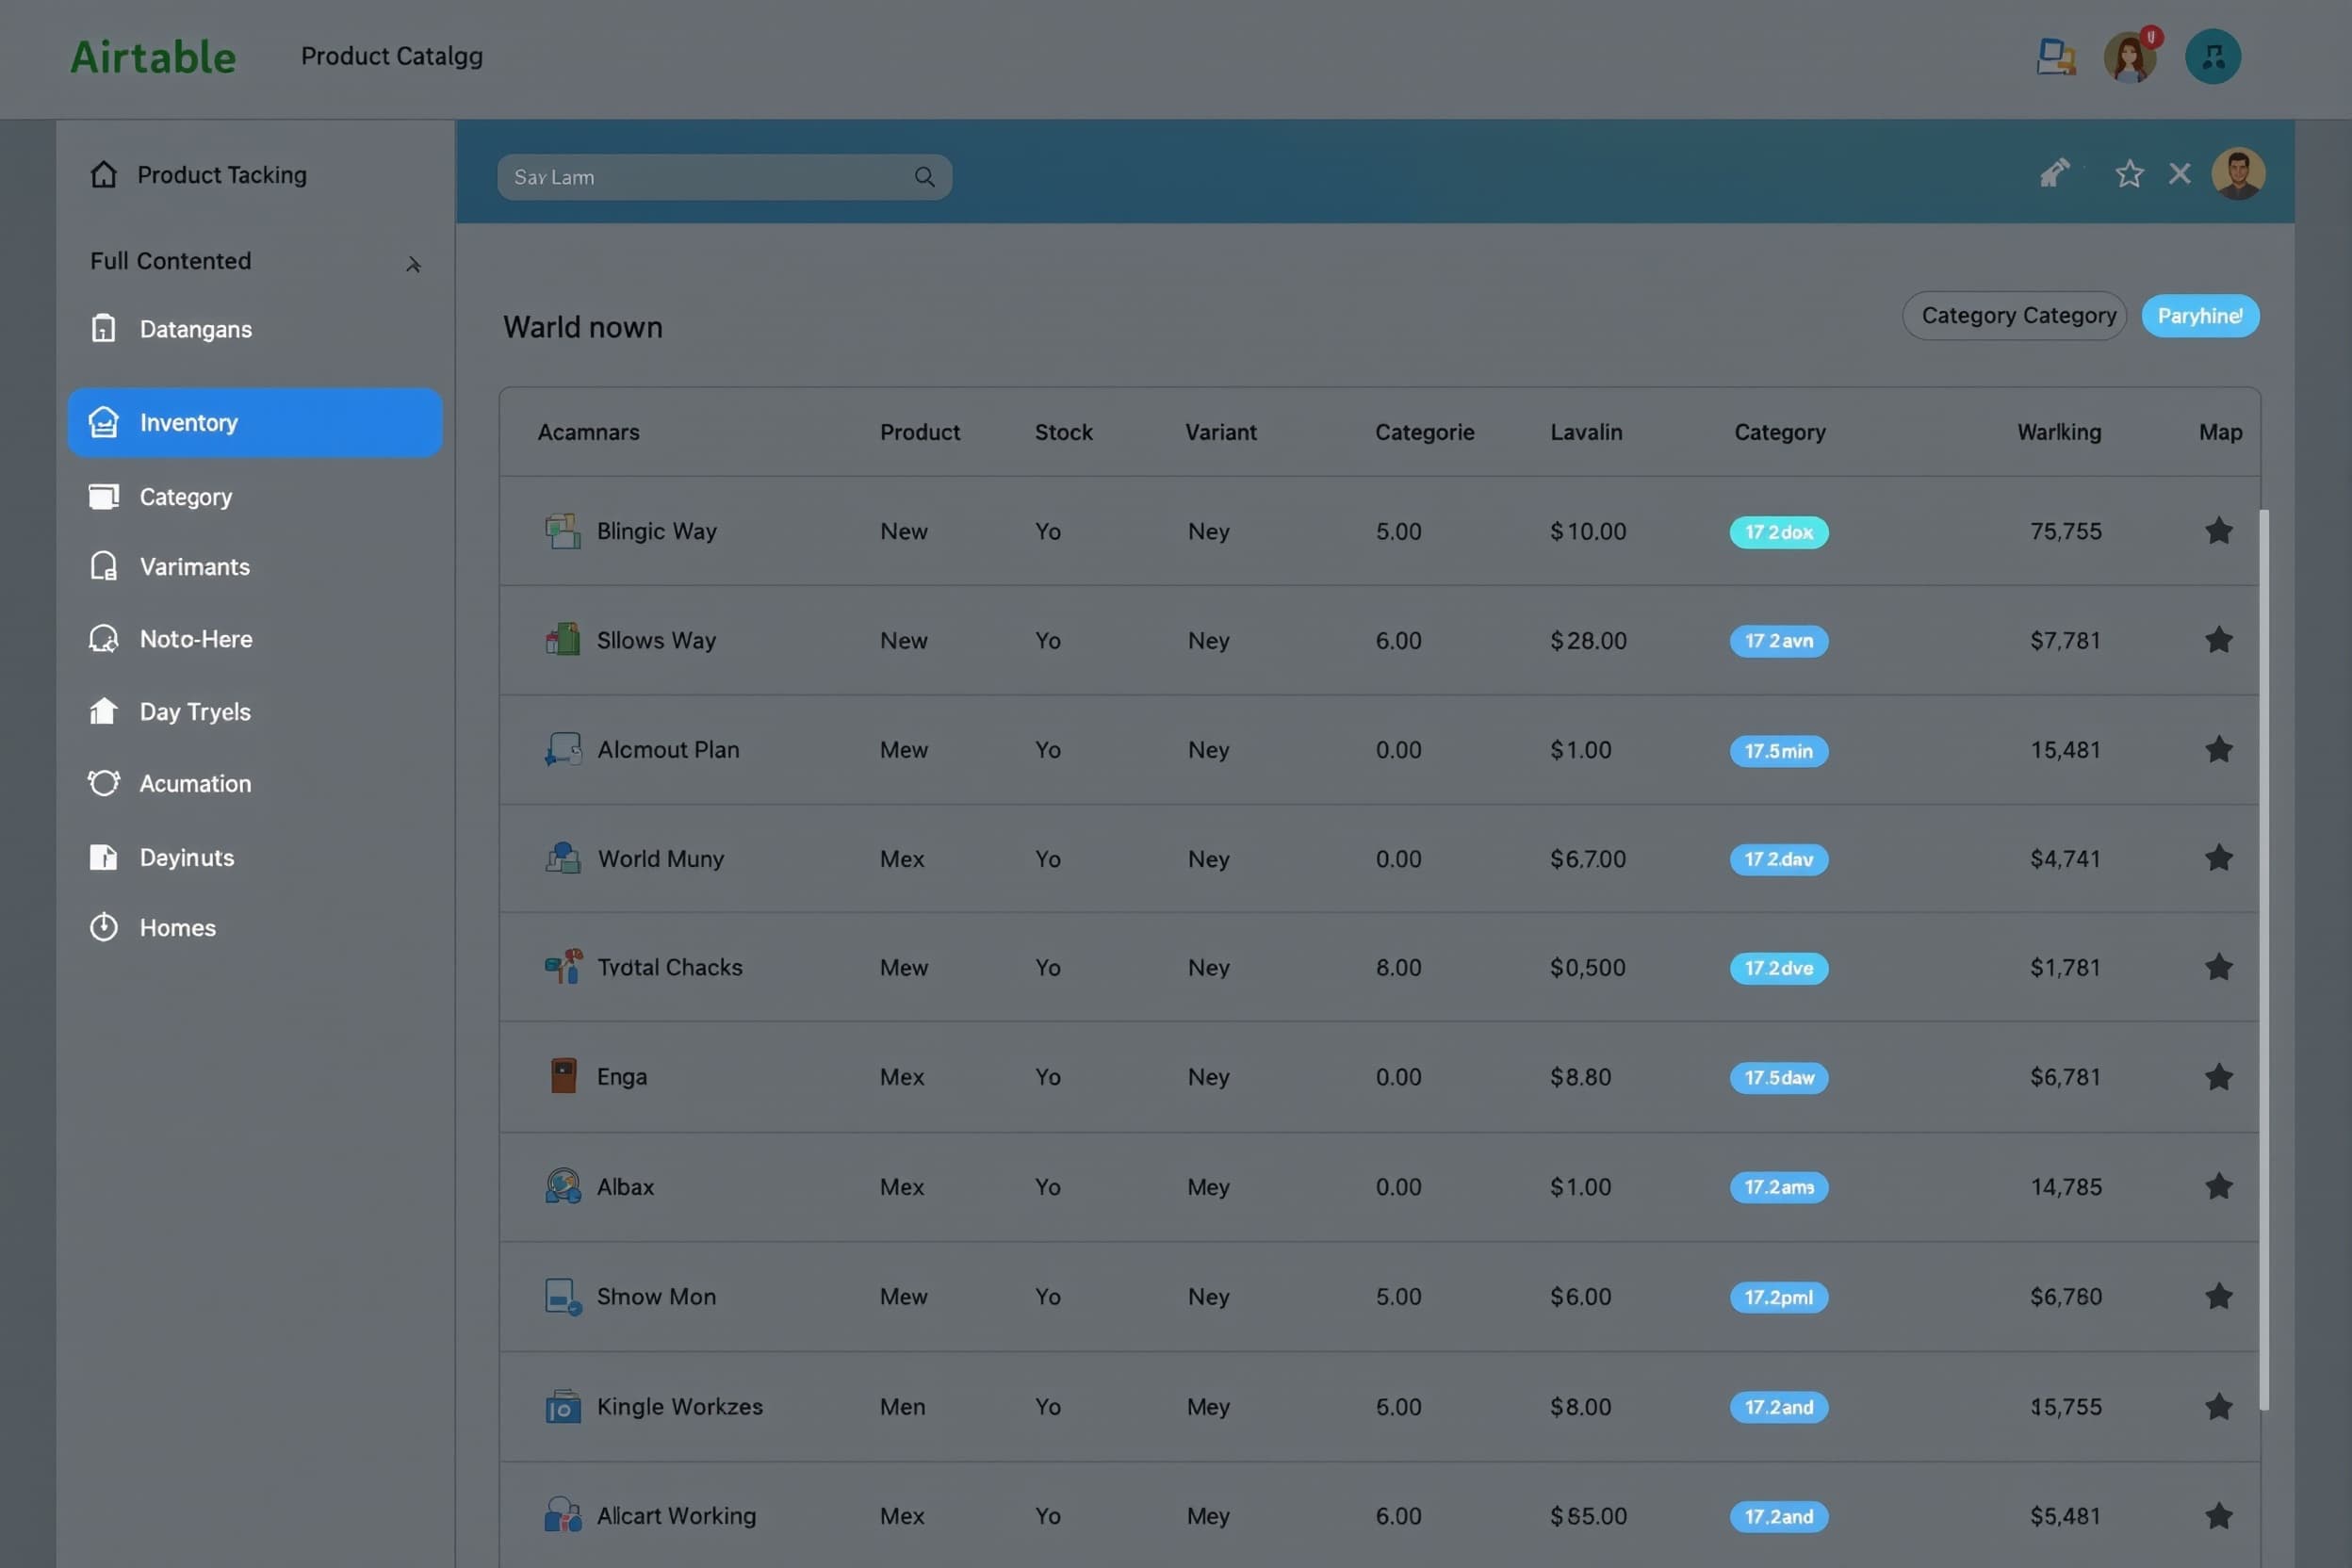Click the Enga product icon

pyautogui.click(x=564, y=1077)
